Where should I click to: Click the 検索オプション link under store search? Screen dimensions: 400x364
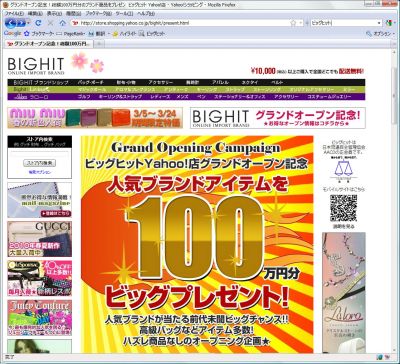40,172
